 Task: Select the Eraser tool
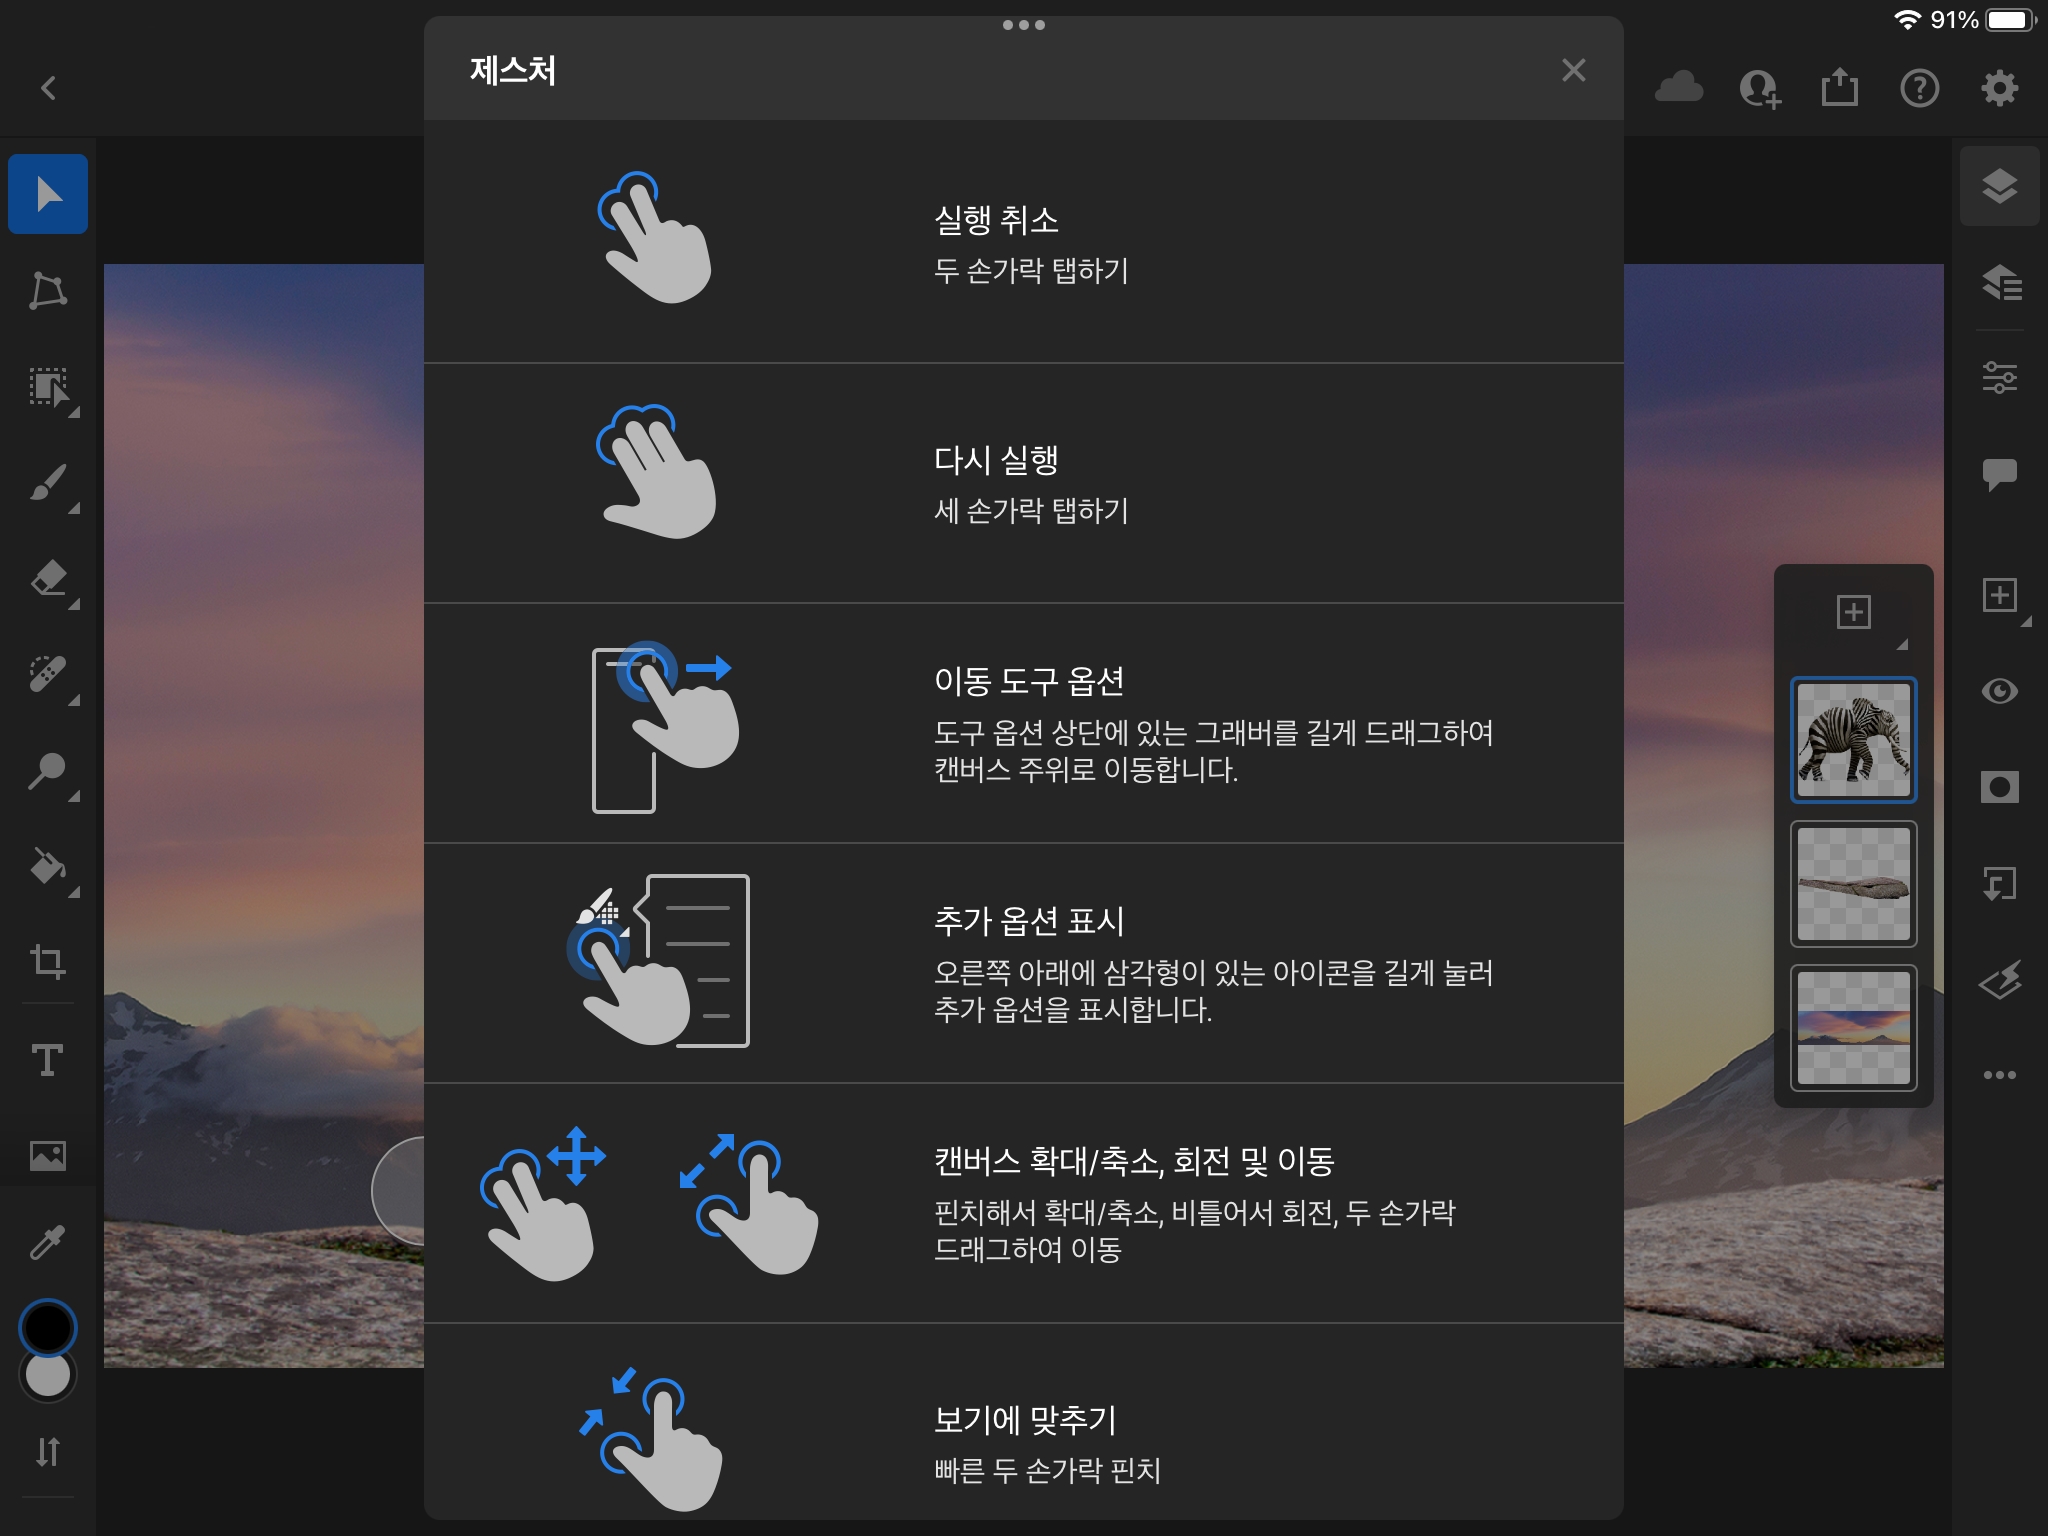click(48, 579)
